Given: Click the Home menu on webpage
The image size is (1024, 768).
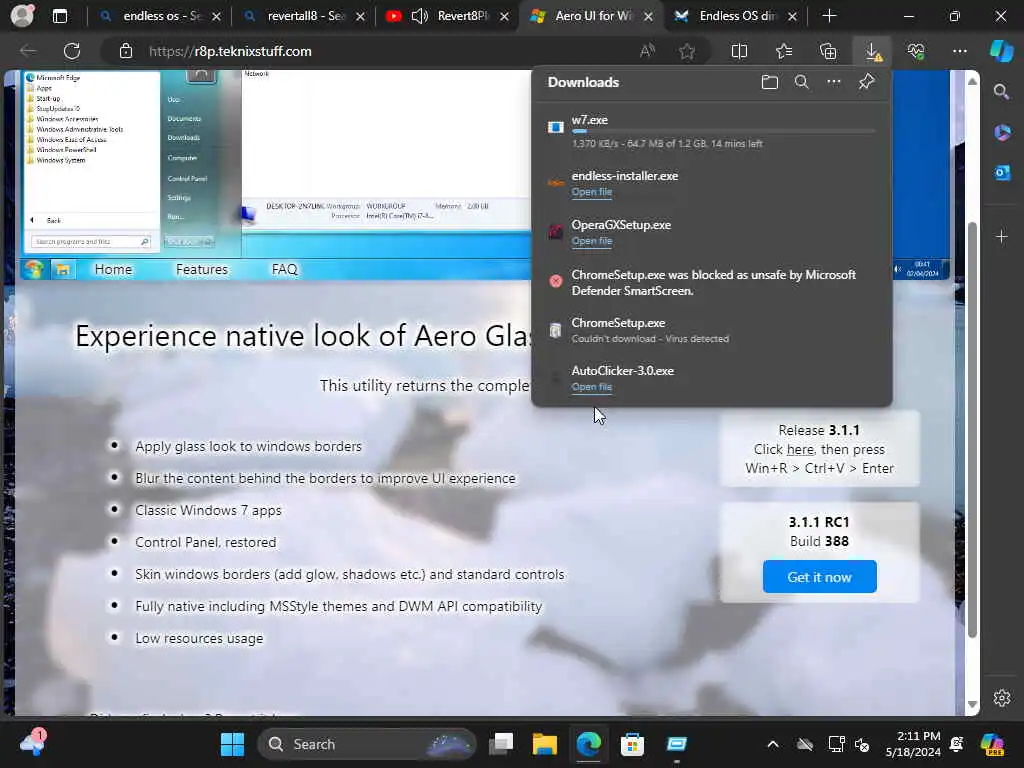Looking at the screenshot, I should pos(113,269).
